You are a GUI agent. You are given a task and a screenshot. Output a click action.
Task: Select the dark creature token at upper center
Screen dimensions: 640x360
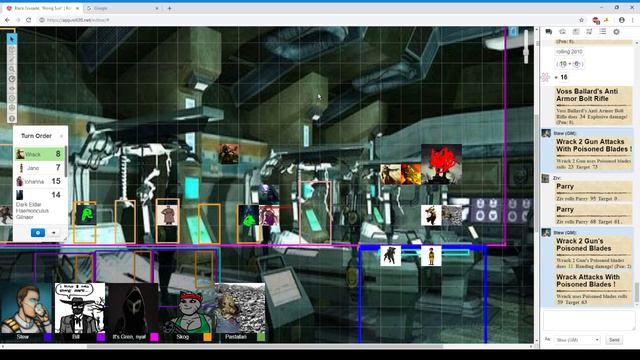(229, 154)
